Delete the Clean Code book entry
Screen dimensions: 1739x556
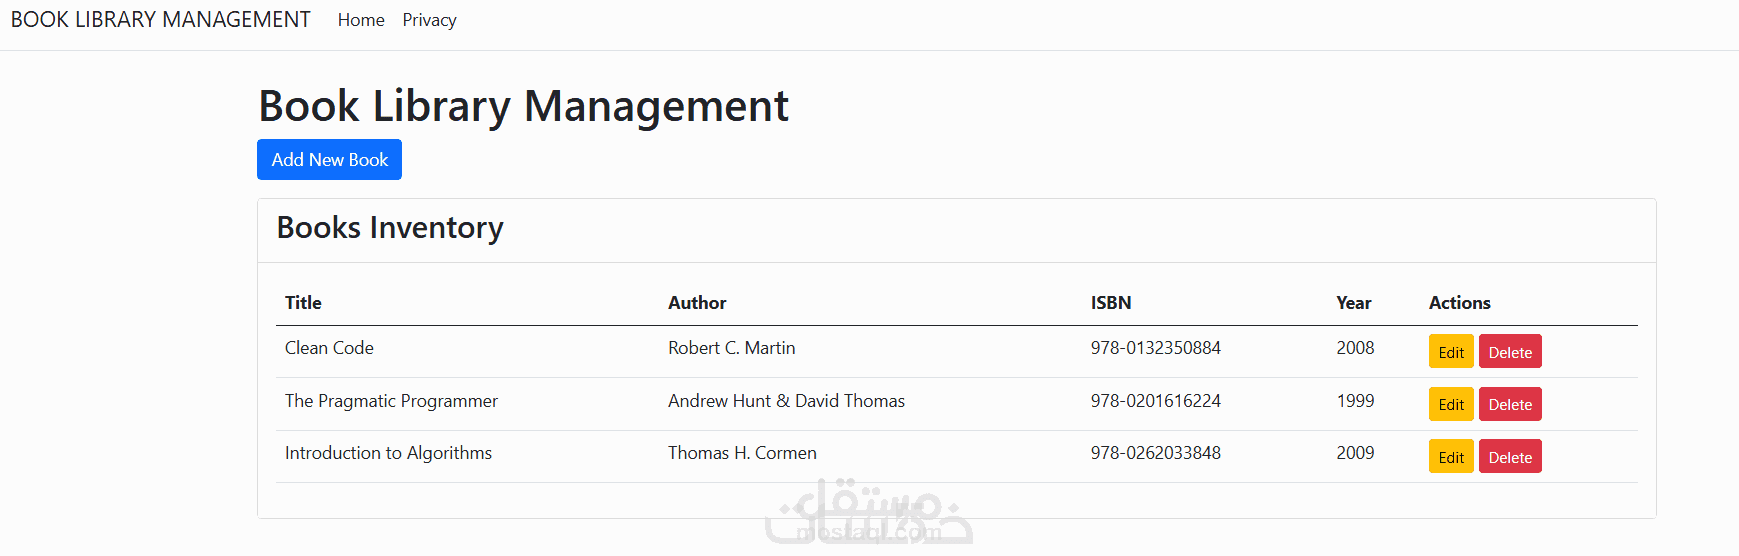pos(1509,352)
